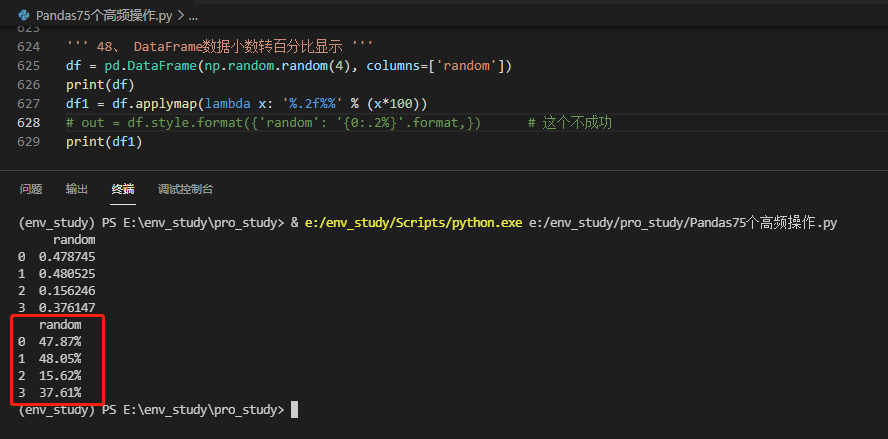Click the print(df) statement
The height and width of the screenshot is (439, 888).
point(100,84)
